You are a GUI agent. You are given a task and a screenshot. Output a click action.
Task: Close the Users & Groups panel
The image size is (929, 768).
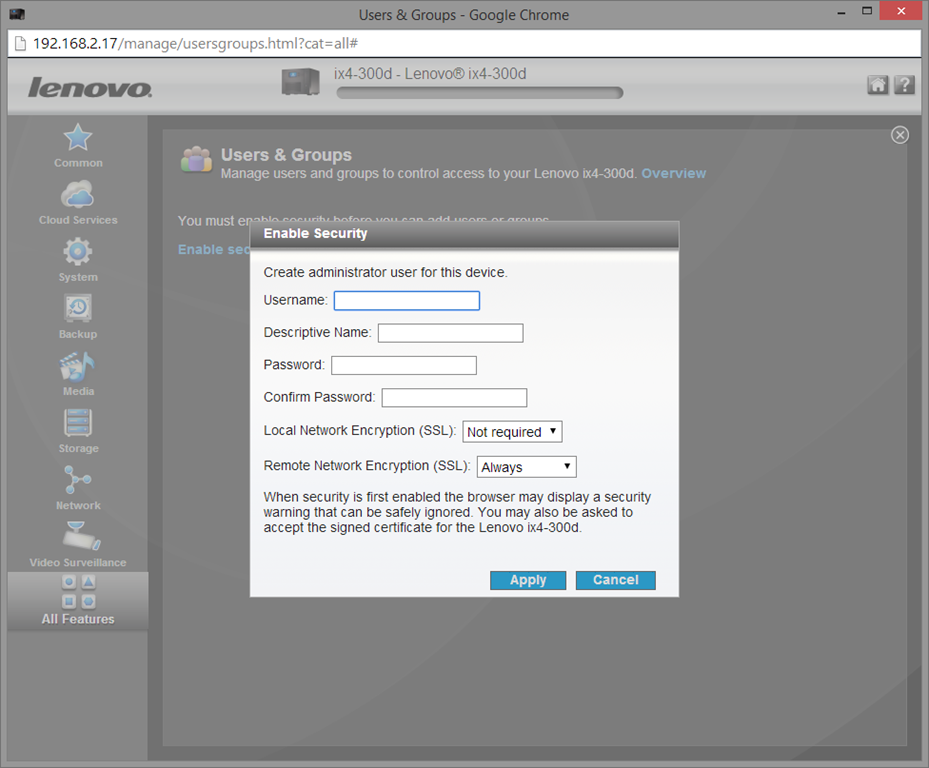point(899,135)
